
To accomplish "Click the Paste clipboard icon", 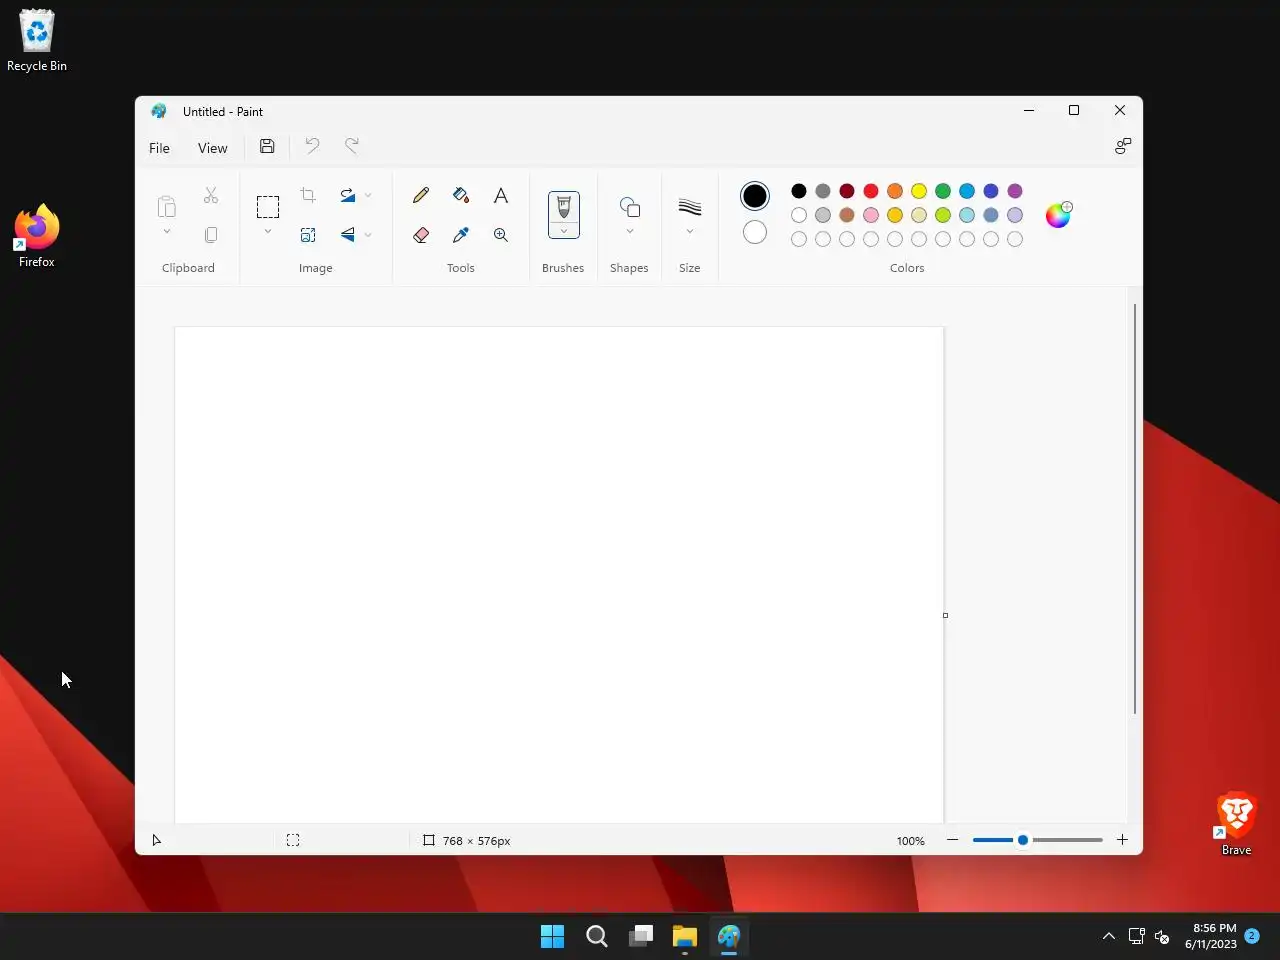I will tap(167, 207).
